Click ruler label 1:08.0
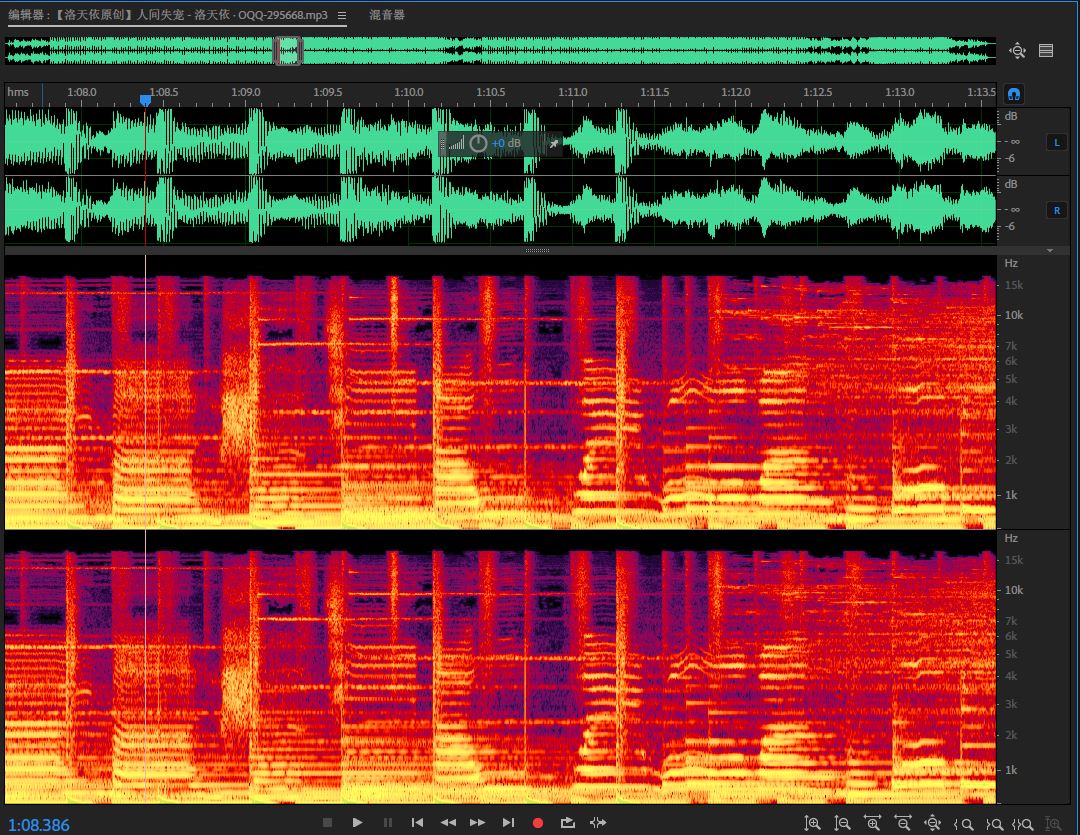Viewport: 1080px width, 835px height. [x=82, y=92]
